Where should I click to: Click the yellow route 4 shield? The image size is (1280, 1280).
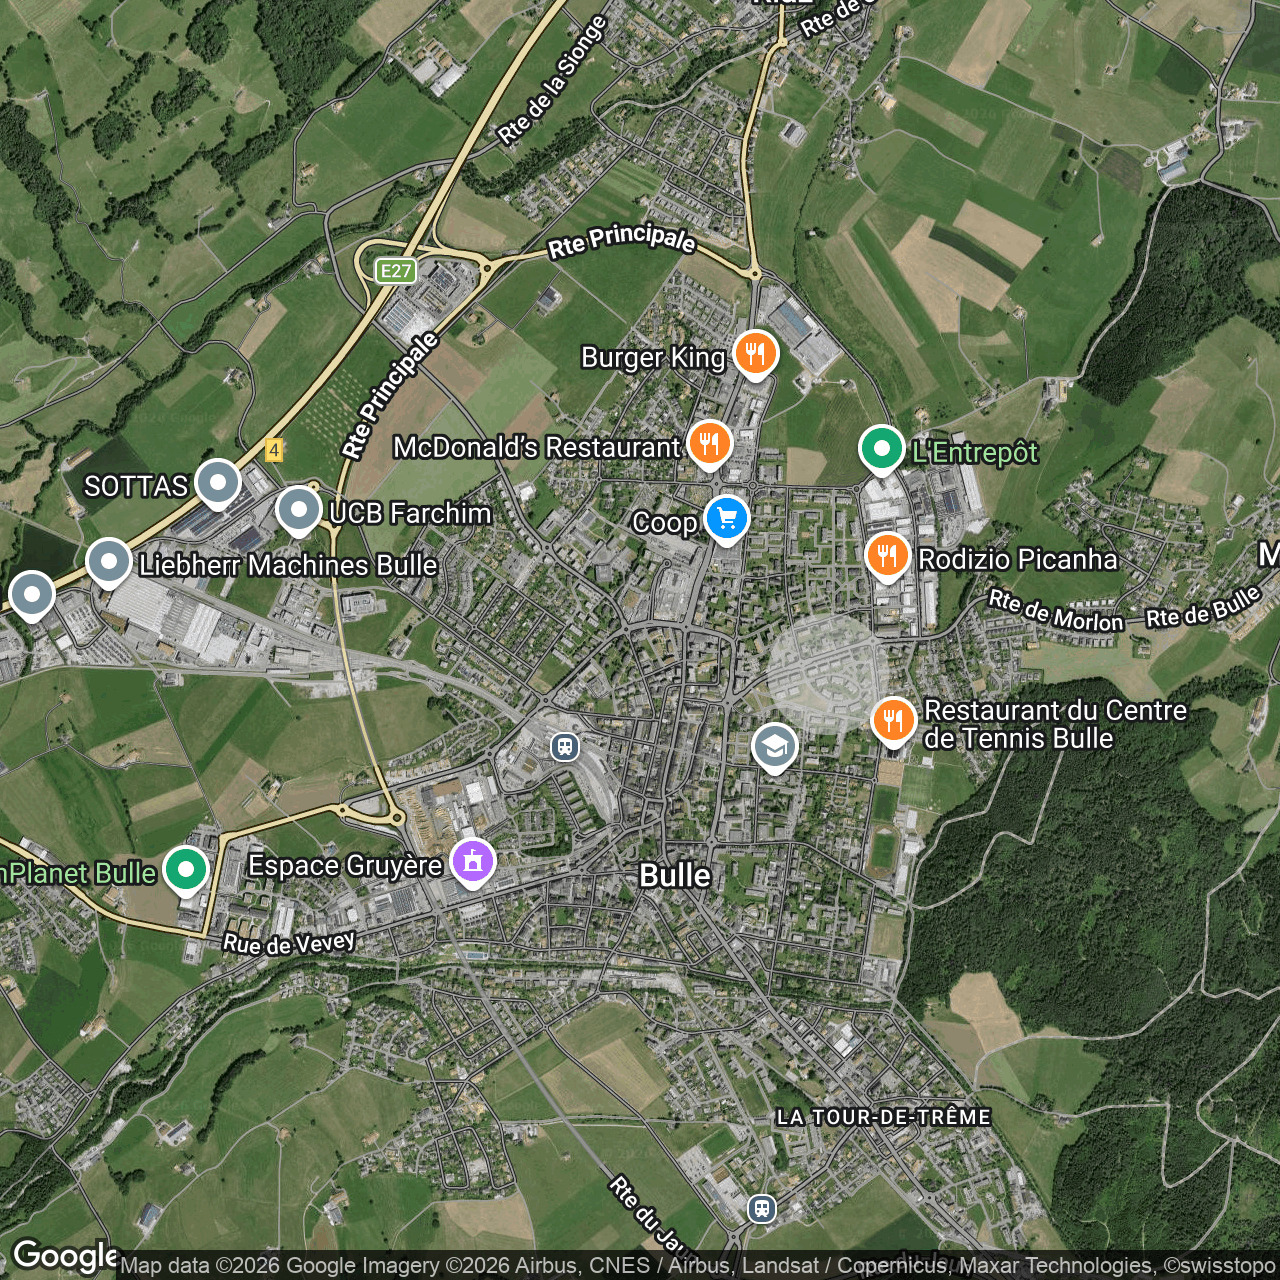274,451
